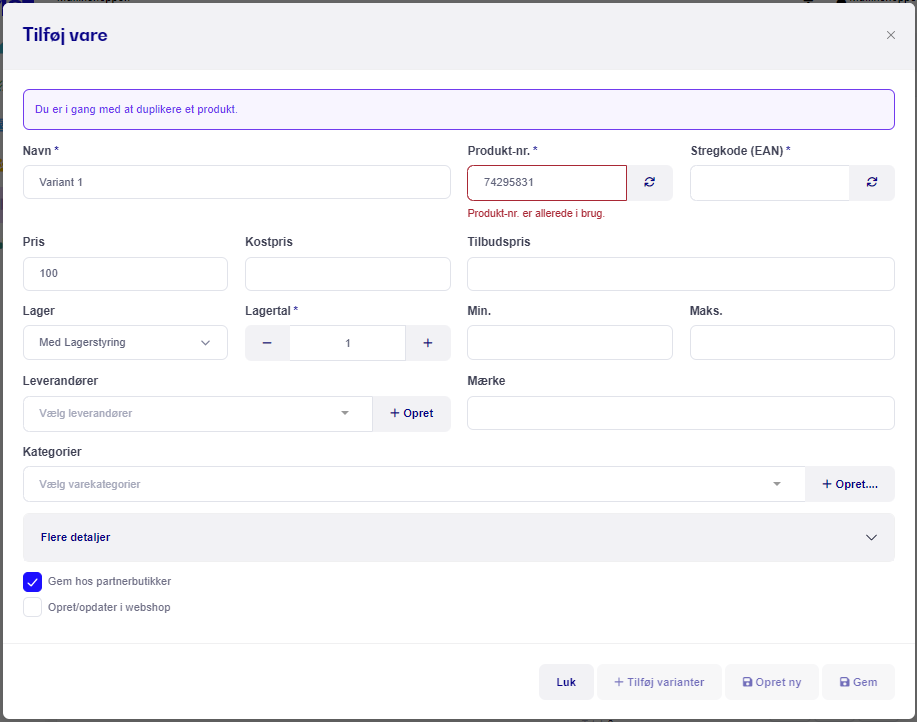The image size is (917, 722).
Task: Save the product with Gem button
Action: (859, 682)
